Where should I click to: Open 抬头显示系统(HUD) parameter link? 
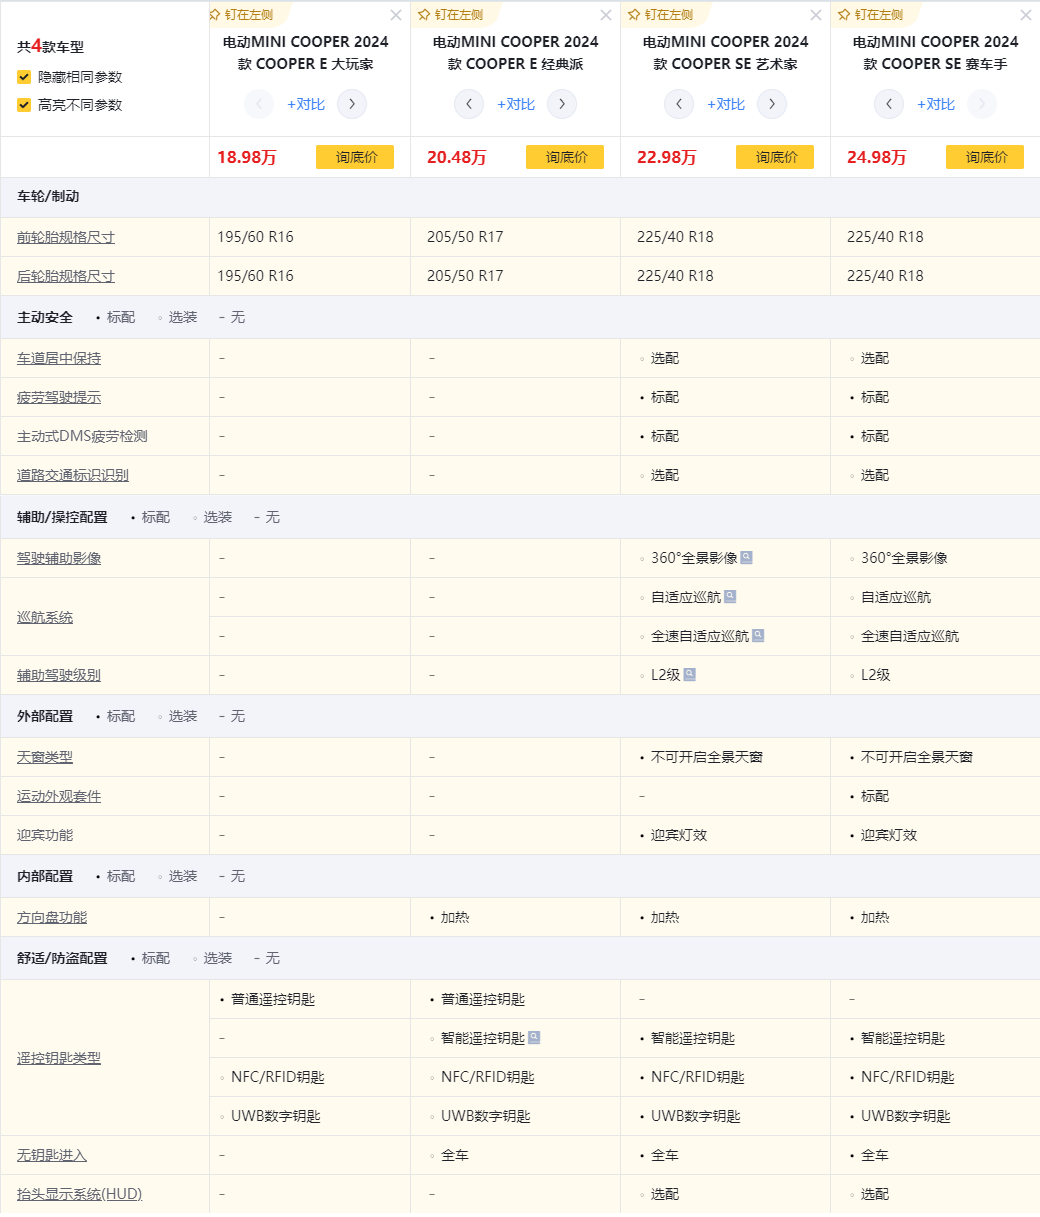80,1194
